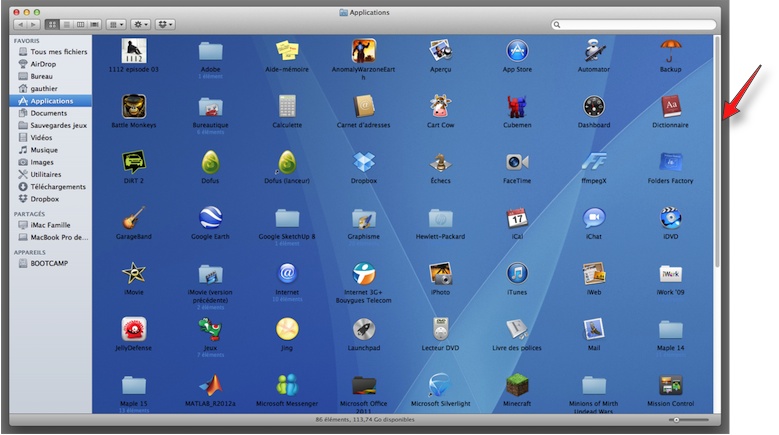
Task: Select iMac Famille shared computer
Action: [51, 225]
